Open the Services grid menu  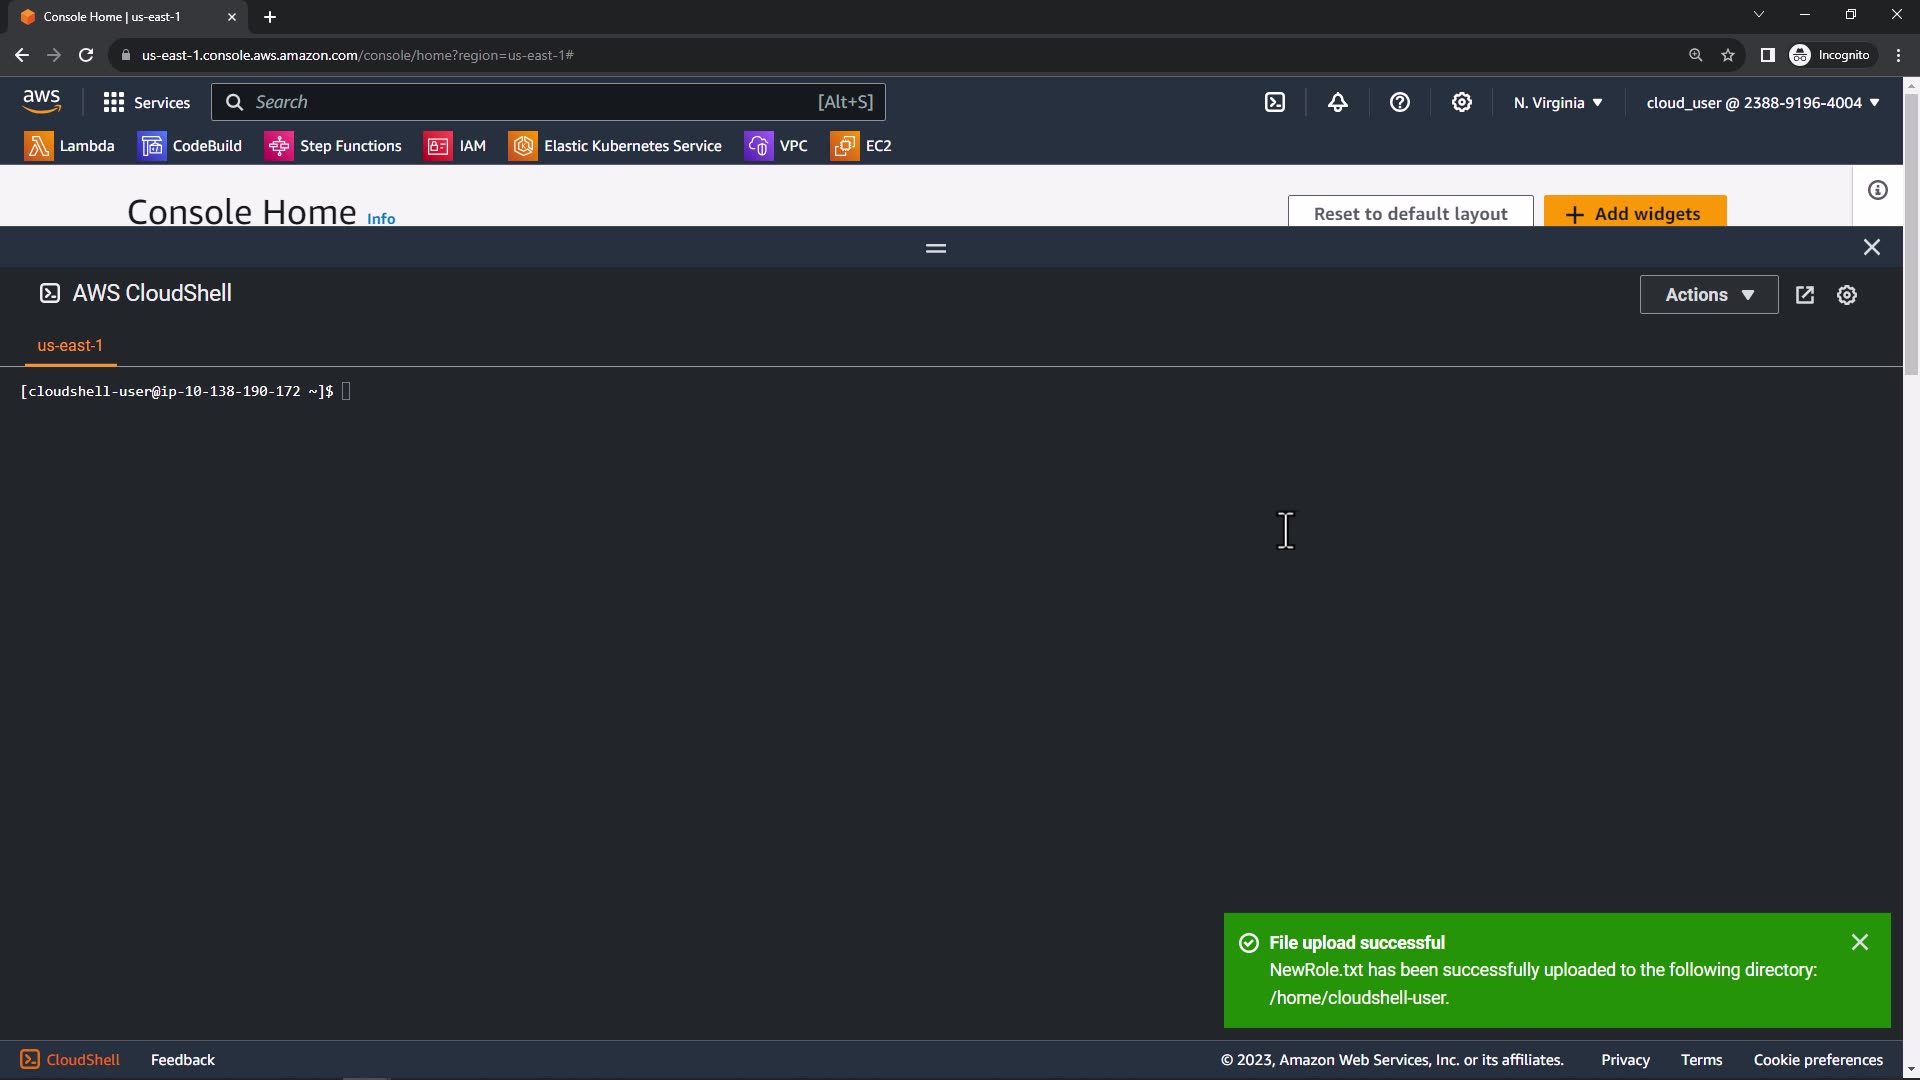146,102
